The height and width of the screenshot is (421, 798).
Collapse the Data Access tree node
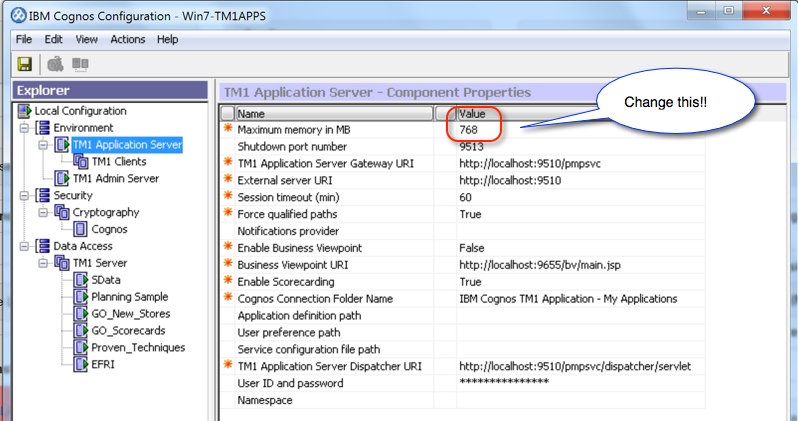point(24,246)
